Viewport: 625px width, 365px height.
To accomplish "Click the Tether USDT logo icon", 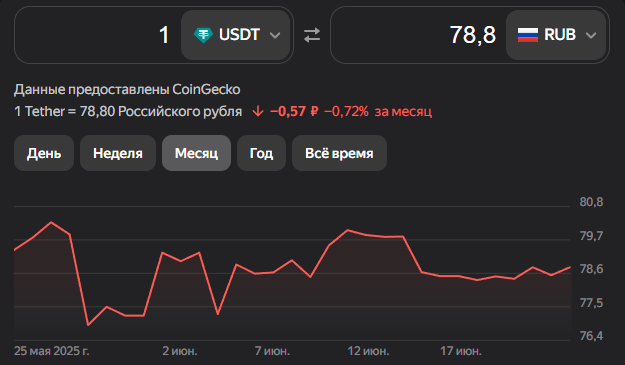I will [203, 35].
